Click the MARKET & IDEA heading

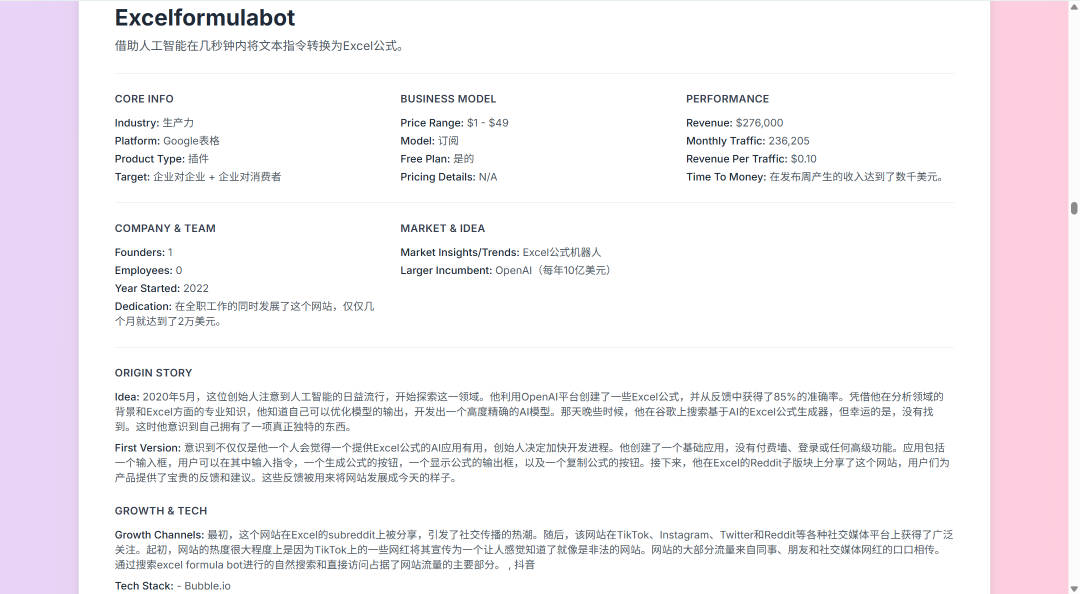pyautogui.click(x=442, y=228)
